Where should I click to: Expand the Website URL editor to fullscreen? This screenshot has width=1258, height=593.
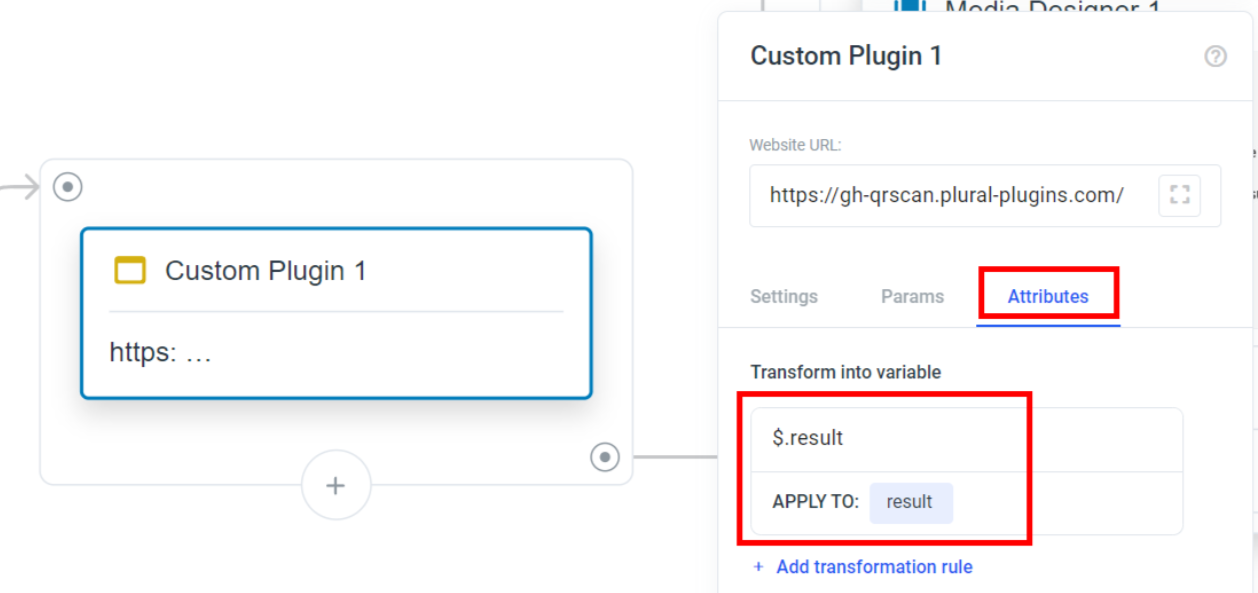pos(1180,195)
